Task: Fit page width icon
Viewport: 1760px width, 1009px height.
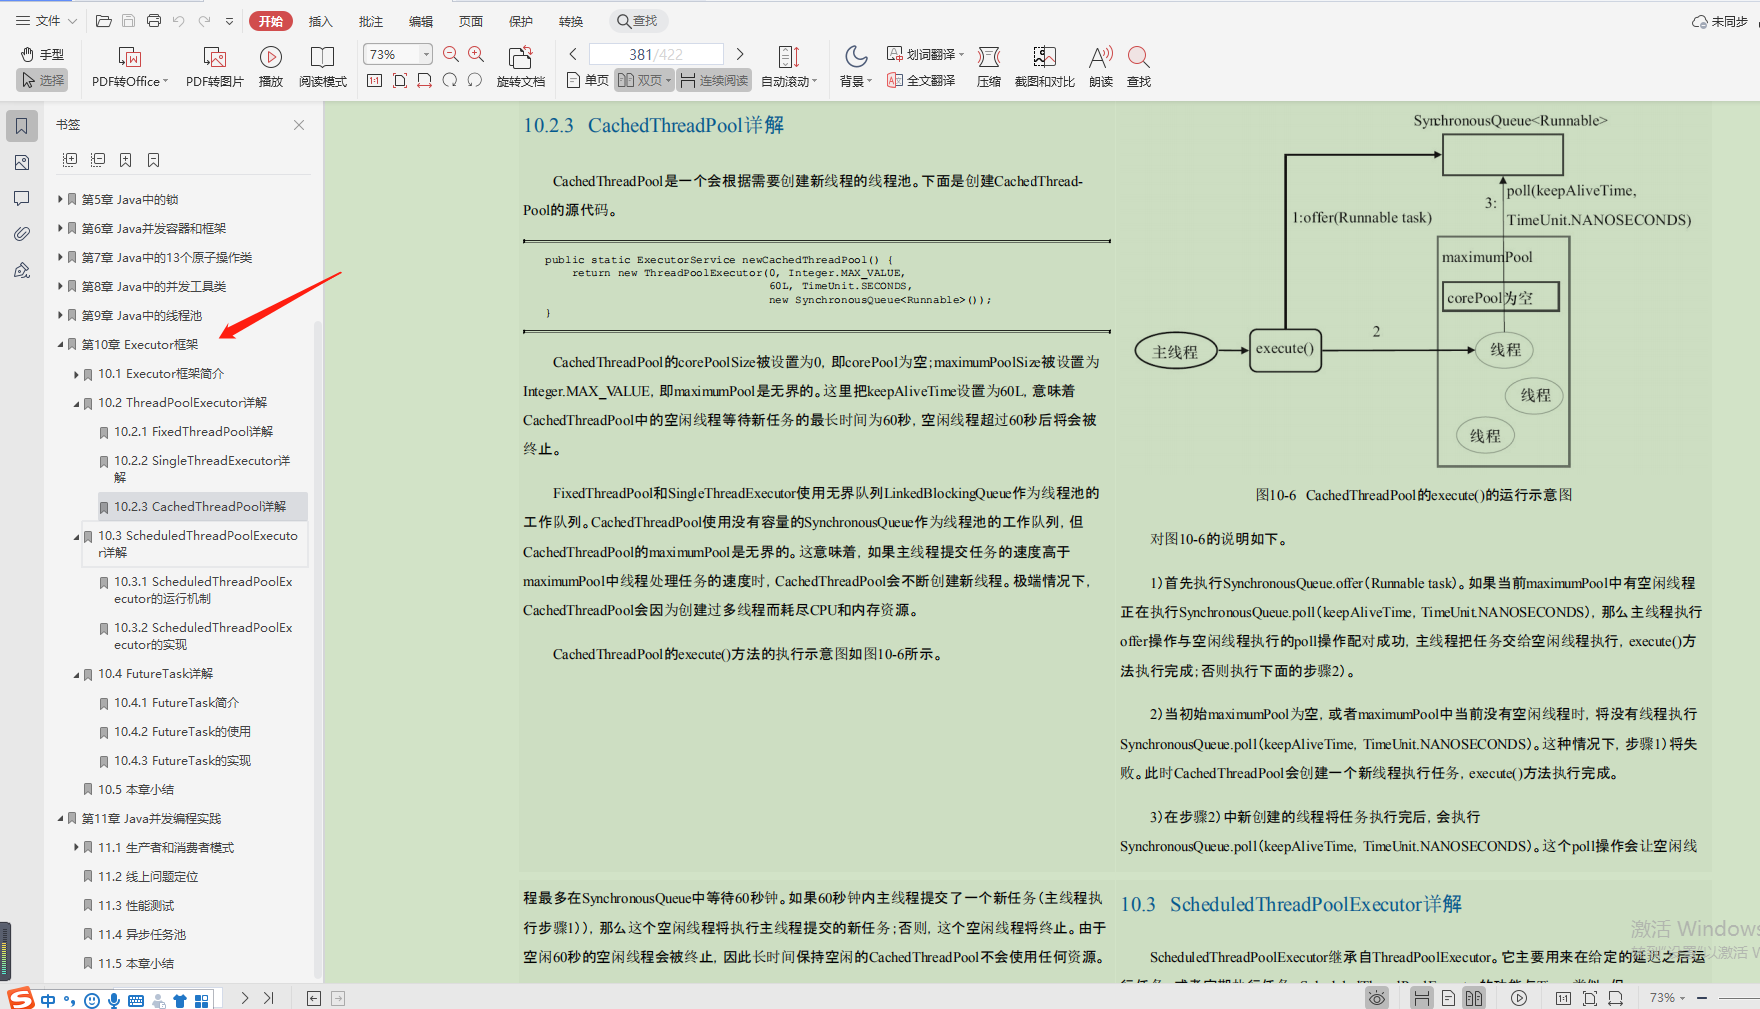Action: (x=424, y=80)
